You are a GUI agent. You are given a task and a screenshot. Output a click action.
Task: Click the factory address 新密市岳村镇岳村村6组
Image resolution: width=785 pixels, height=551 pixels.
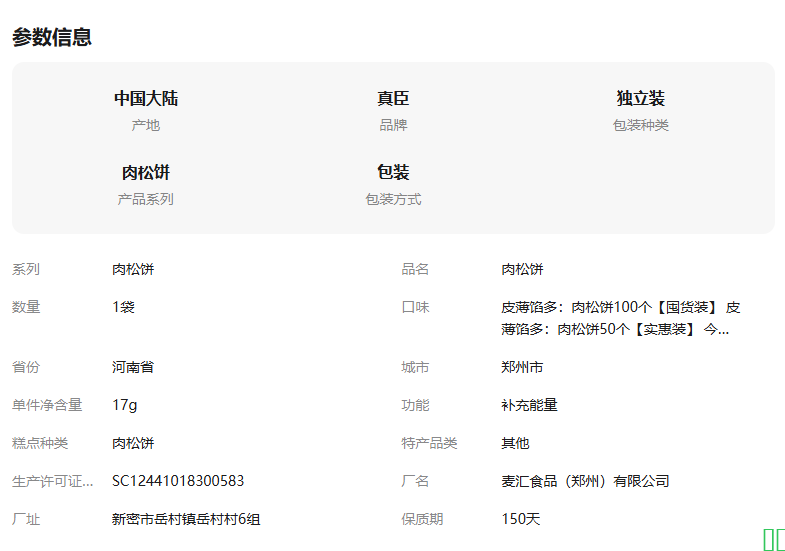coord(186,519)
